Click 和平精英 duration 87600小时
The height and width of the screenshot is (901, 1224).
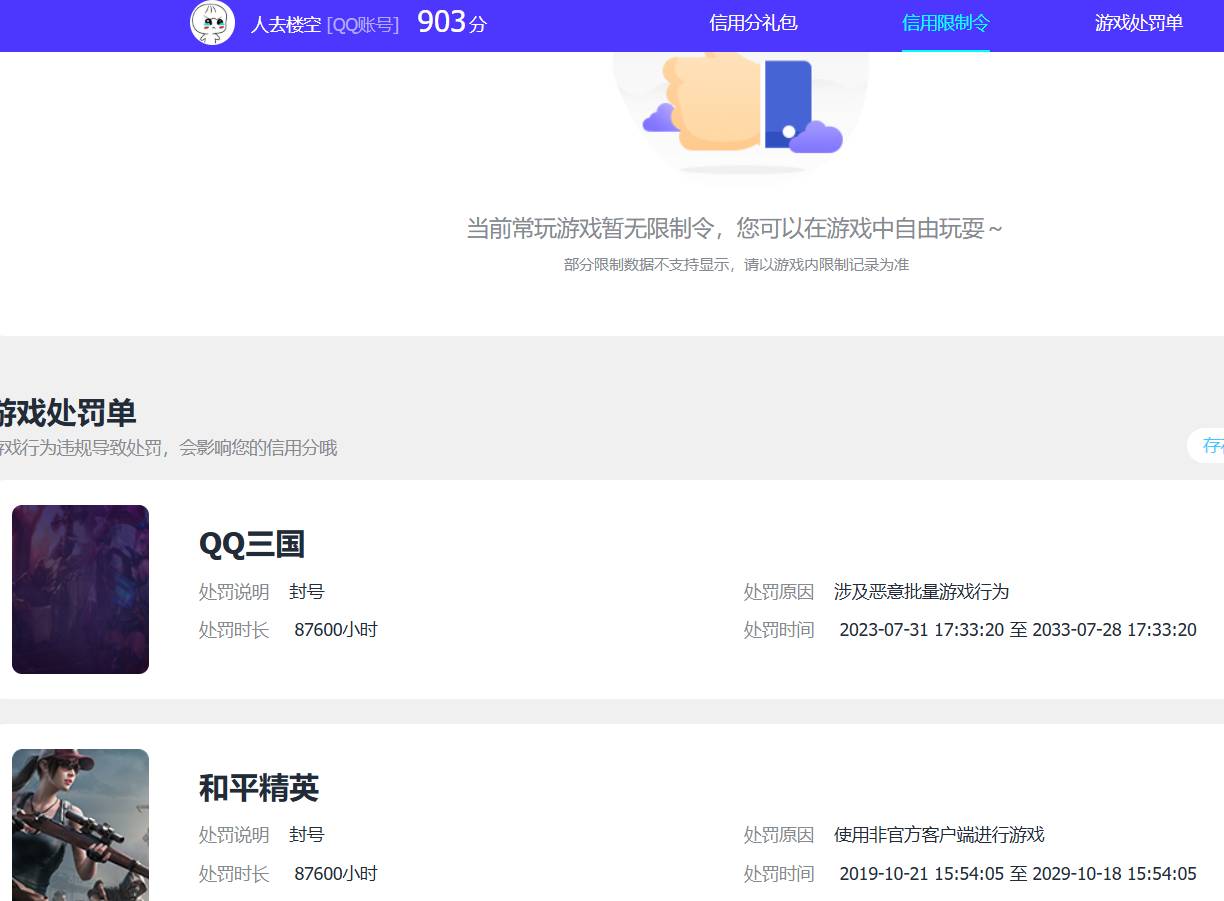pos(336,874)
